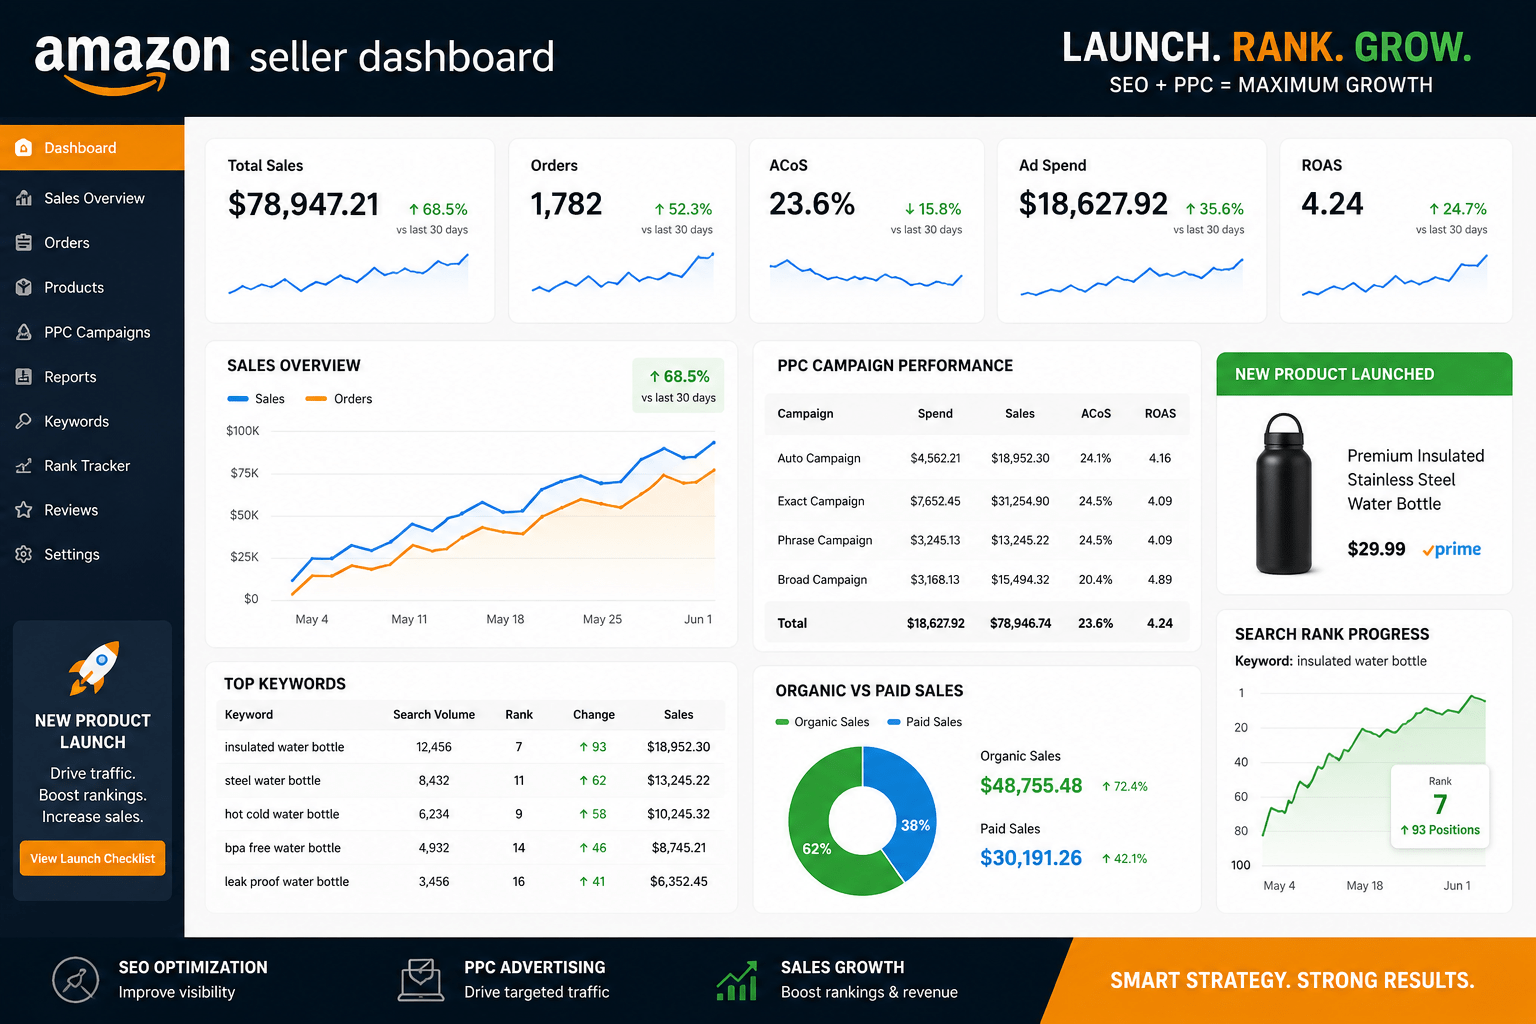Viewport: 1536px width, 1024px height.
Task: Click 'Premium Insulated Stainless Steel Water Bottle' title
Action: click(x=1415, y=480)
